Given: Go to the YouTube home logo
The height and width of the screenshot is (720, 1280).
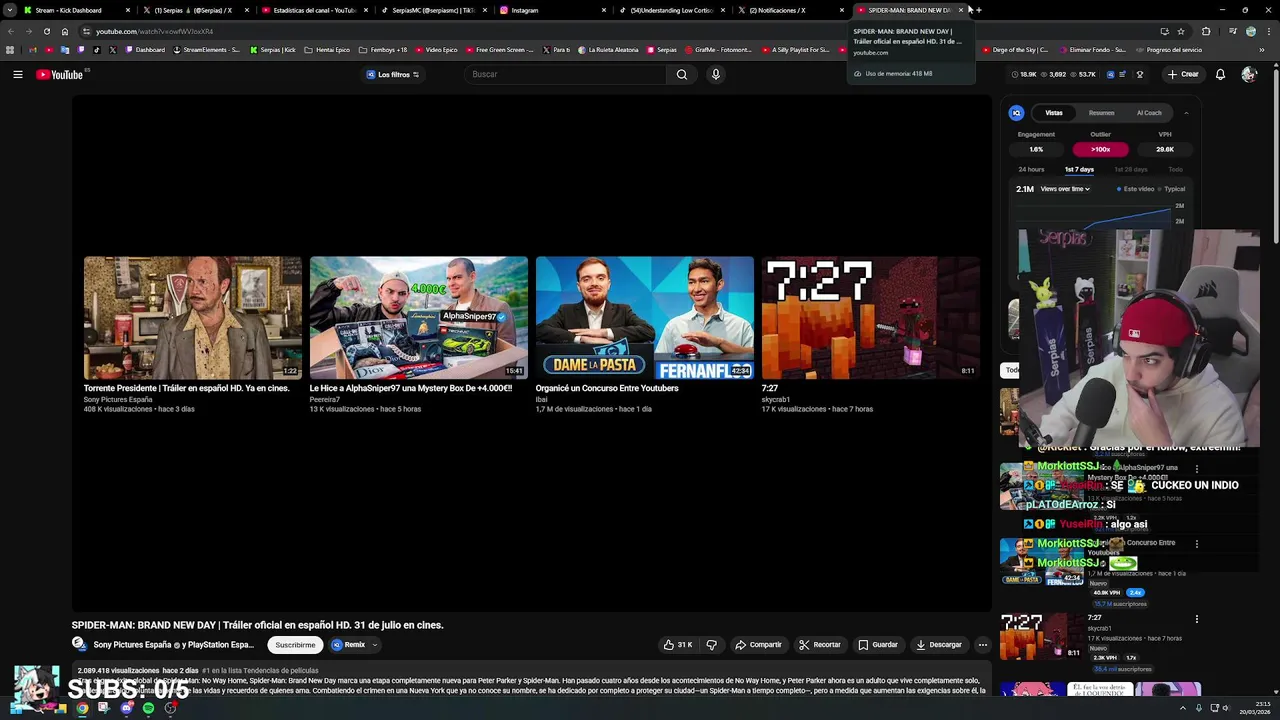Looking at the screenshot, I should [60, 74].
